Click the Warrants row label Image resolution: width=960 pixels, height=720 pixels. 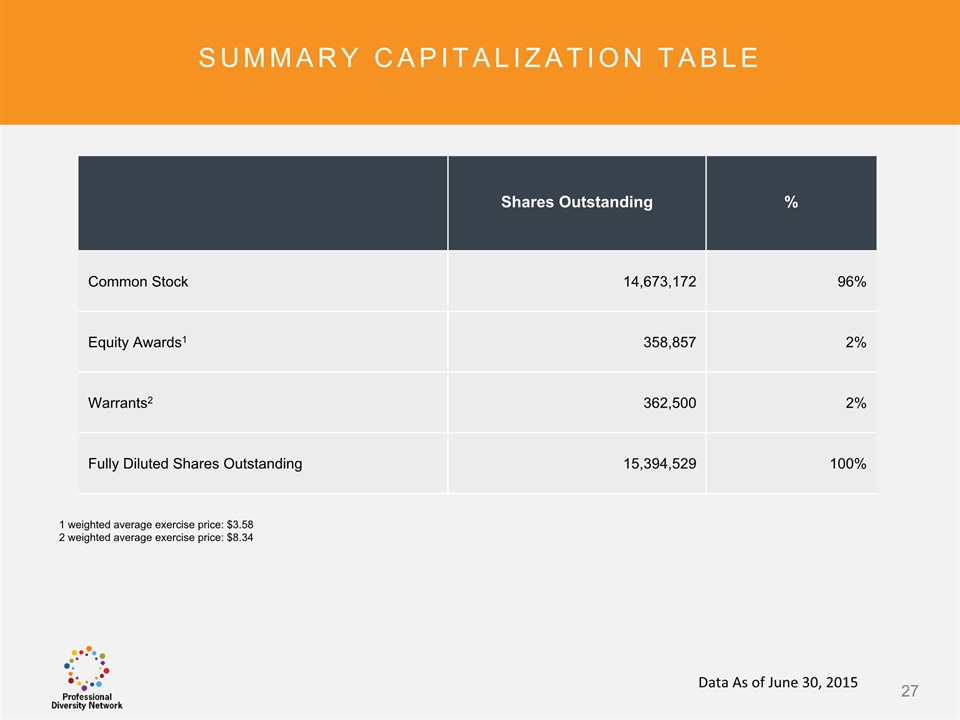pos(120,403)
